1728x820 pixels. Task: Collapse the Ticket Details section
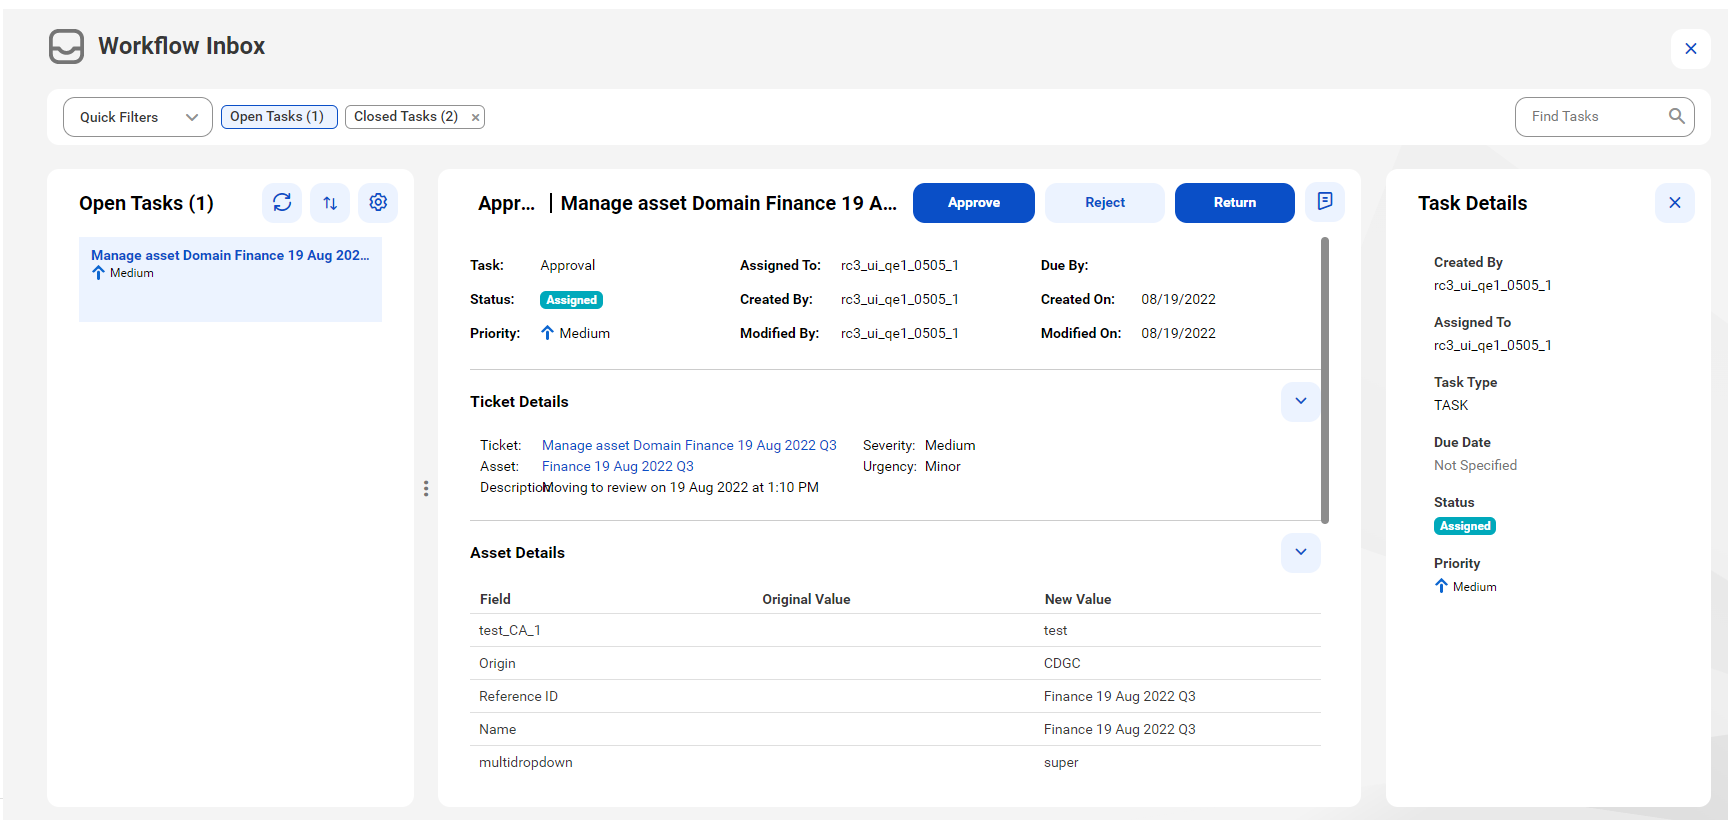[x=1301, y=401]
